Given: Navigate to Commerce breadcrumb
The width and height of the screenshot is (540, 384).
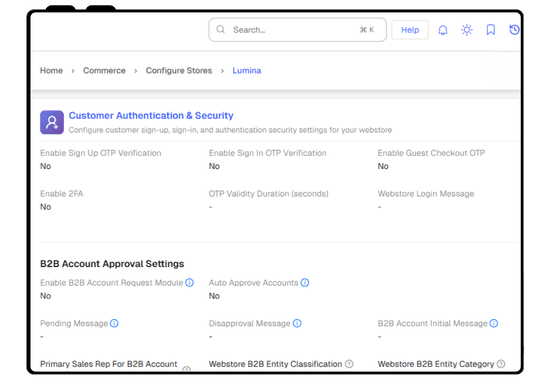Looking at the screenshot, I should pos(104,71).
